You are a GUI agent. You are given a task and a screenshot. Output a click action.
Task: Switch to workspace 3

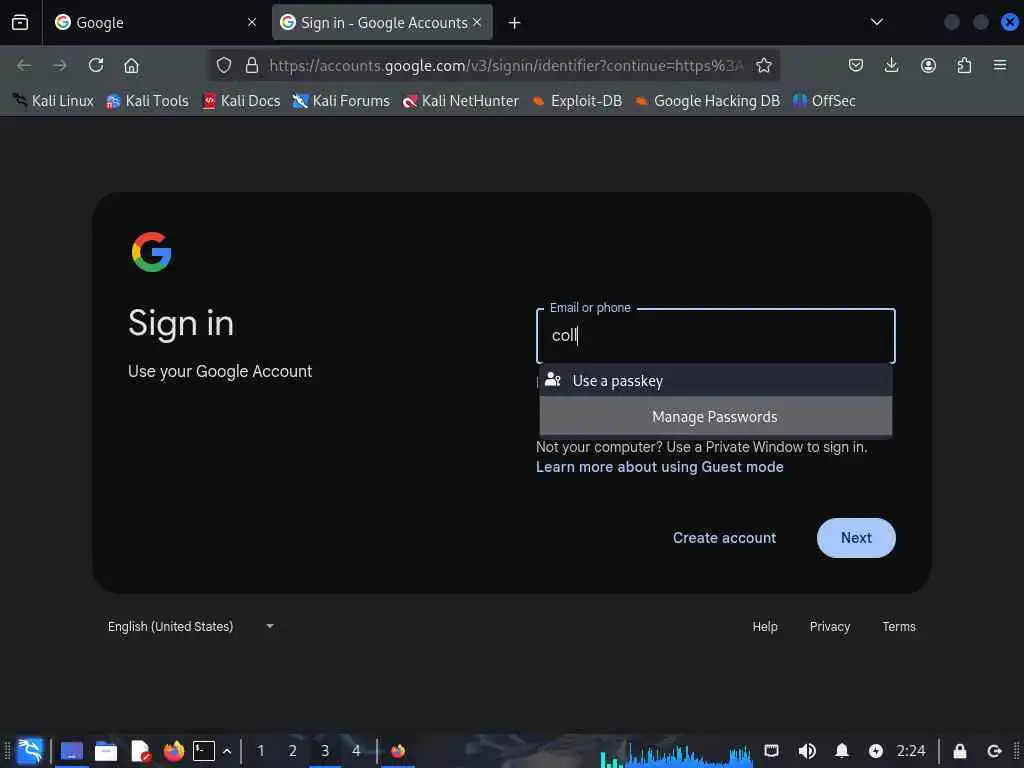(x=325, y=751)
